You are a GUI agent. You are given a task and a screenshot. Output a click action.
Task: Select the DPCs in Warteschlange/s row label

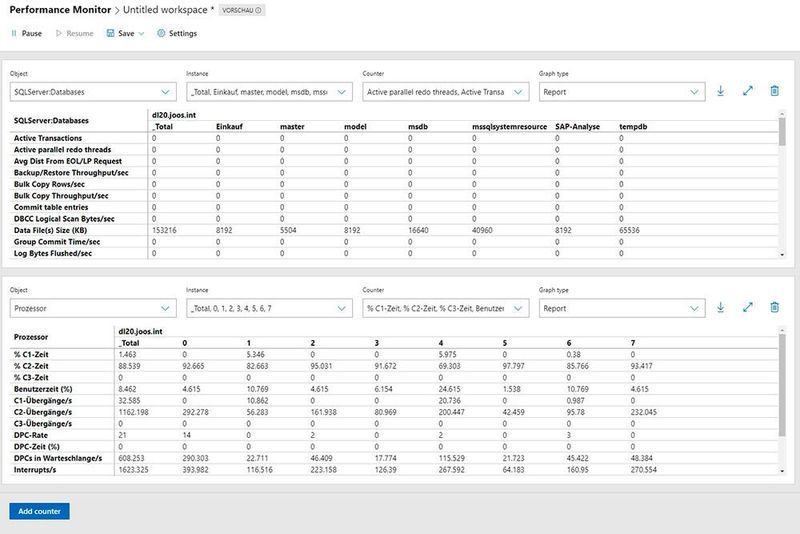coord(58,458)
